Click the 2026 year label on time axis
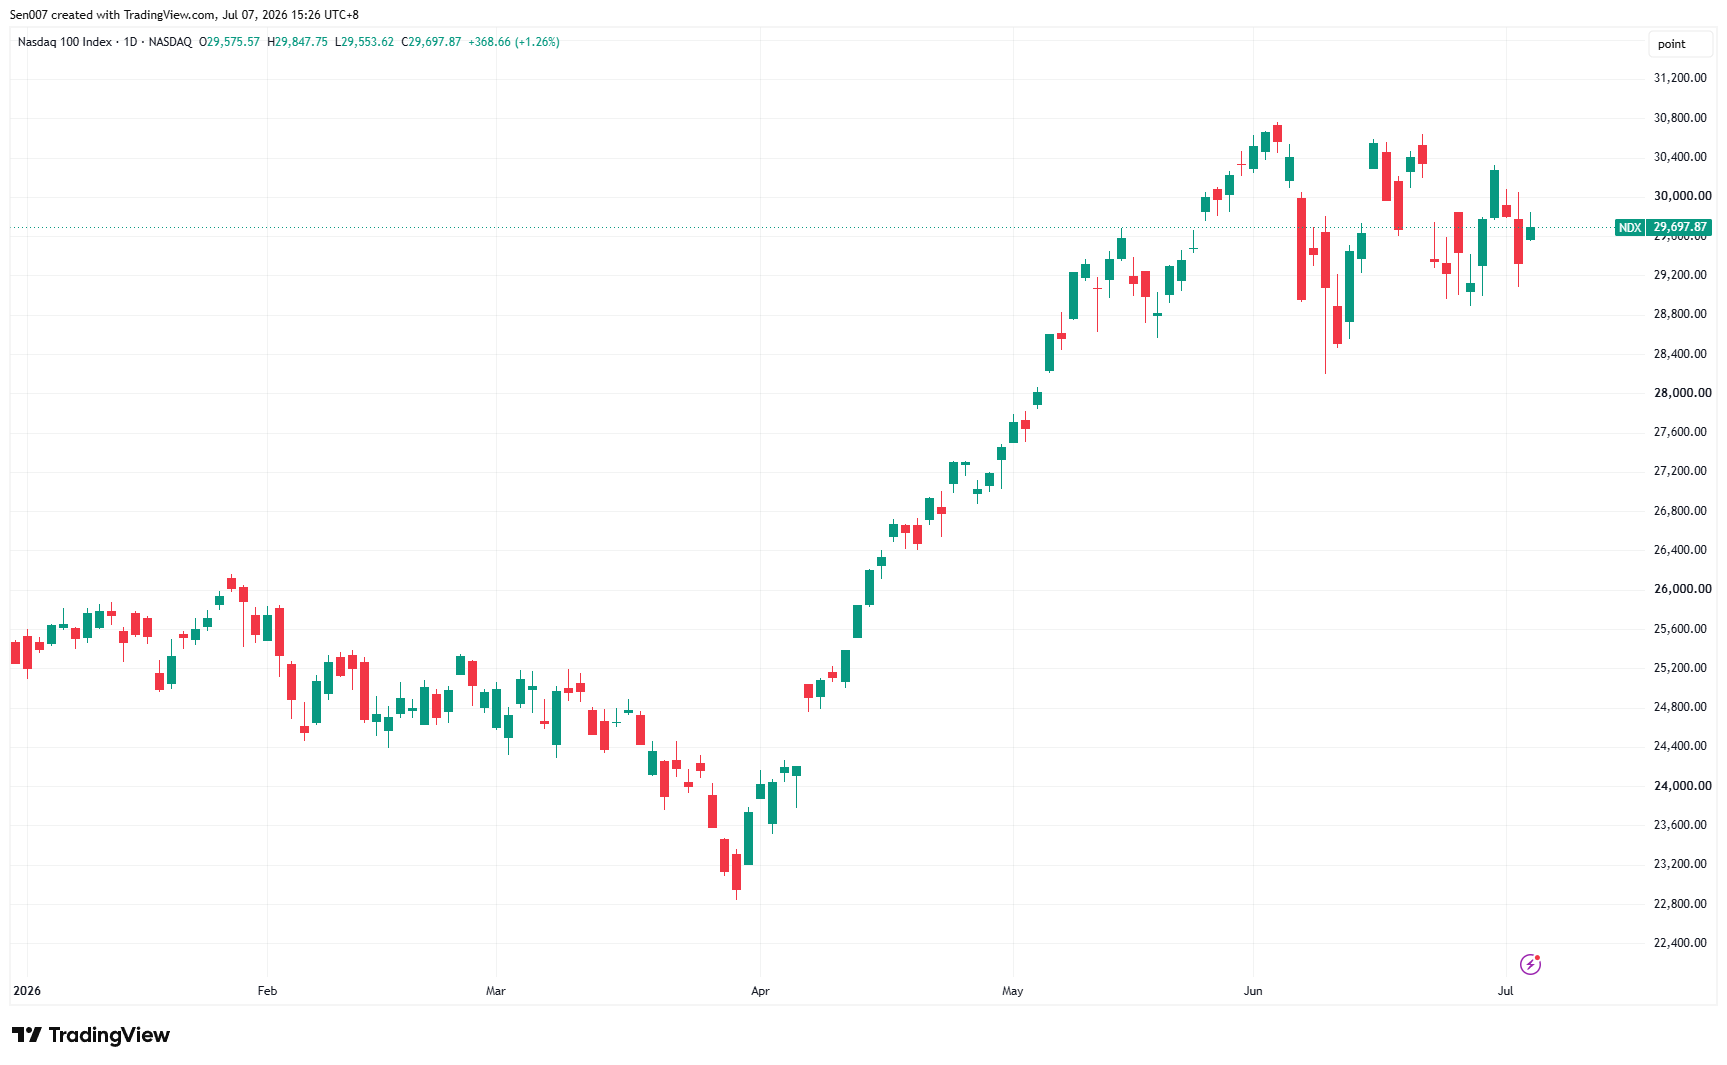Viewport: 1727px width, 1065px height. pyautogui.click(x=27, y=991)
